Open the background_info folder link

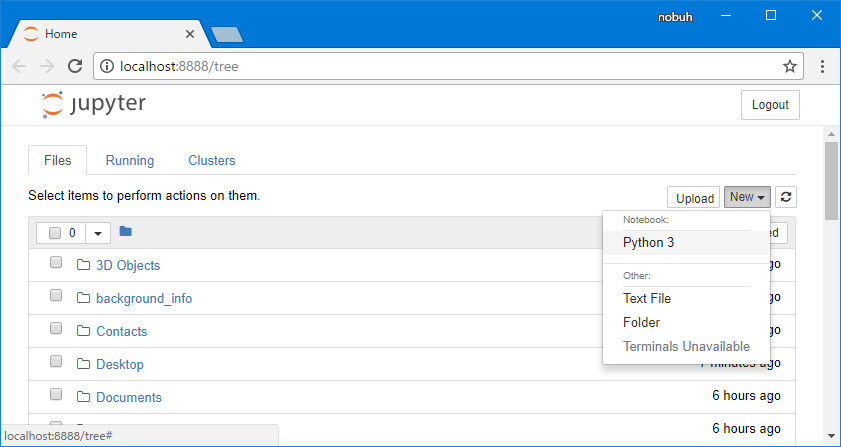coord(144,298)
